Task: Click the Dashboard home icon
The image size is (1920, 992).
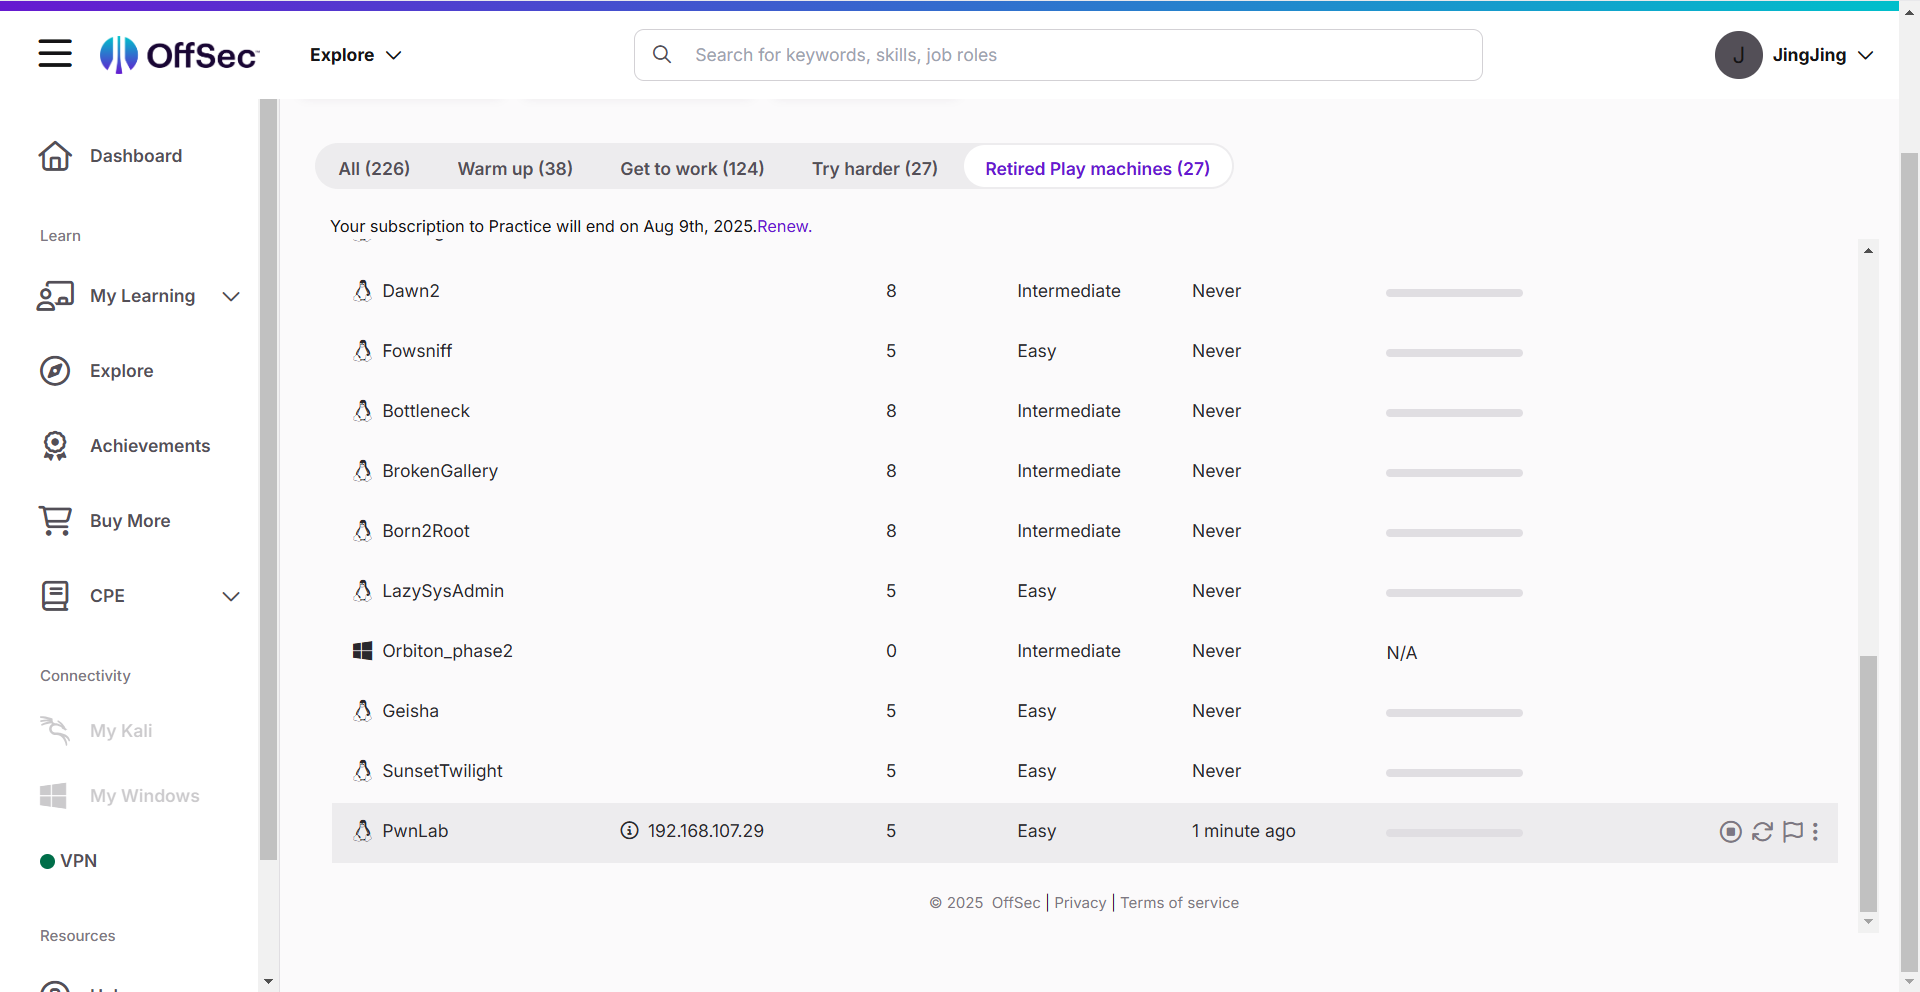Action: pos(55,156)
